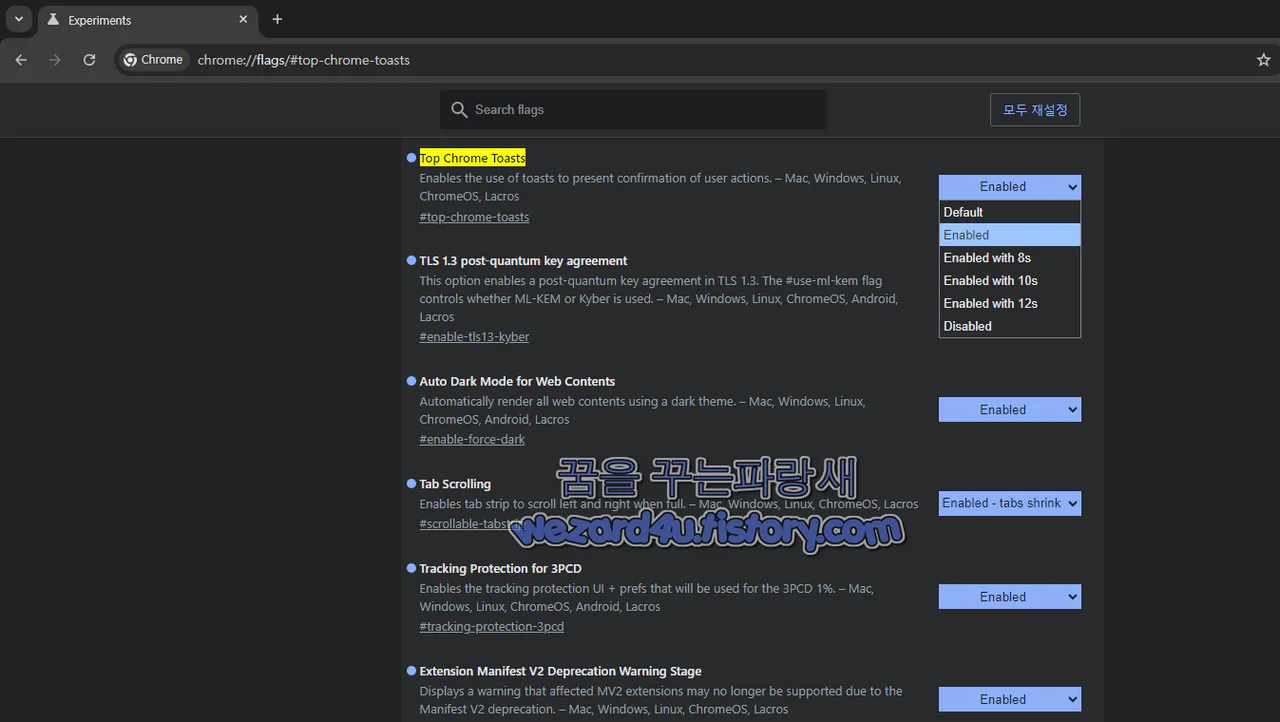This screenshot has height=722, width=1280.
Task: Click the magnifier icon in Search flags
Action: [x=459, y=110]
